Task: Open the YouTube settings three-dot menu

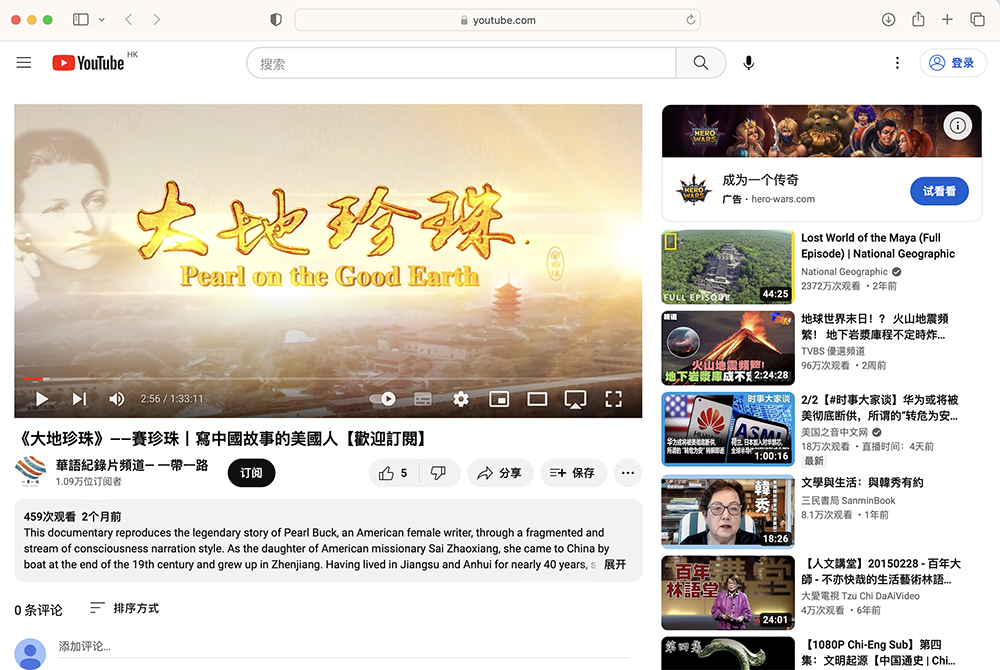Action: click(x=897, y=62)
